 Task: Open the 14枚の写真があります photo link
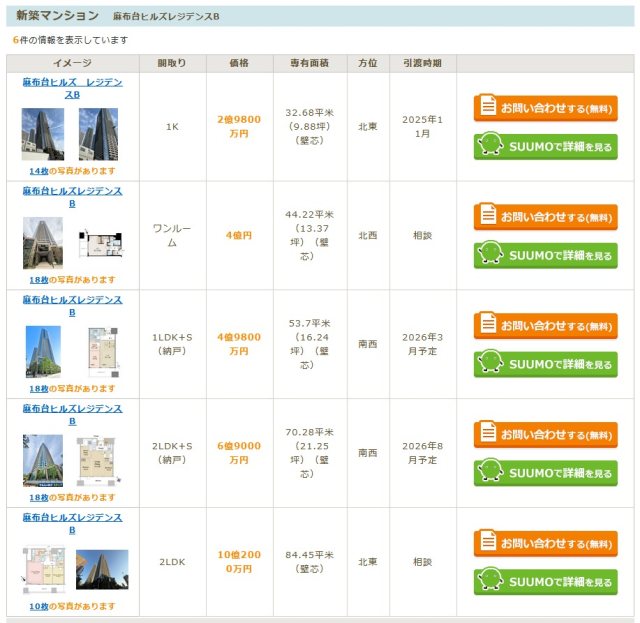(x=72, y=171)
